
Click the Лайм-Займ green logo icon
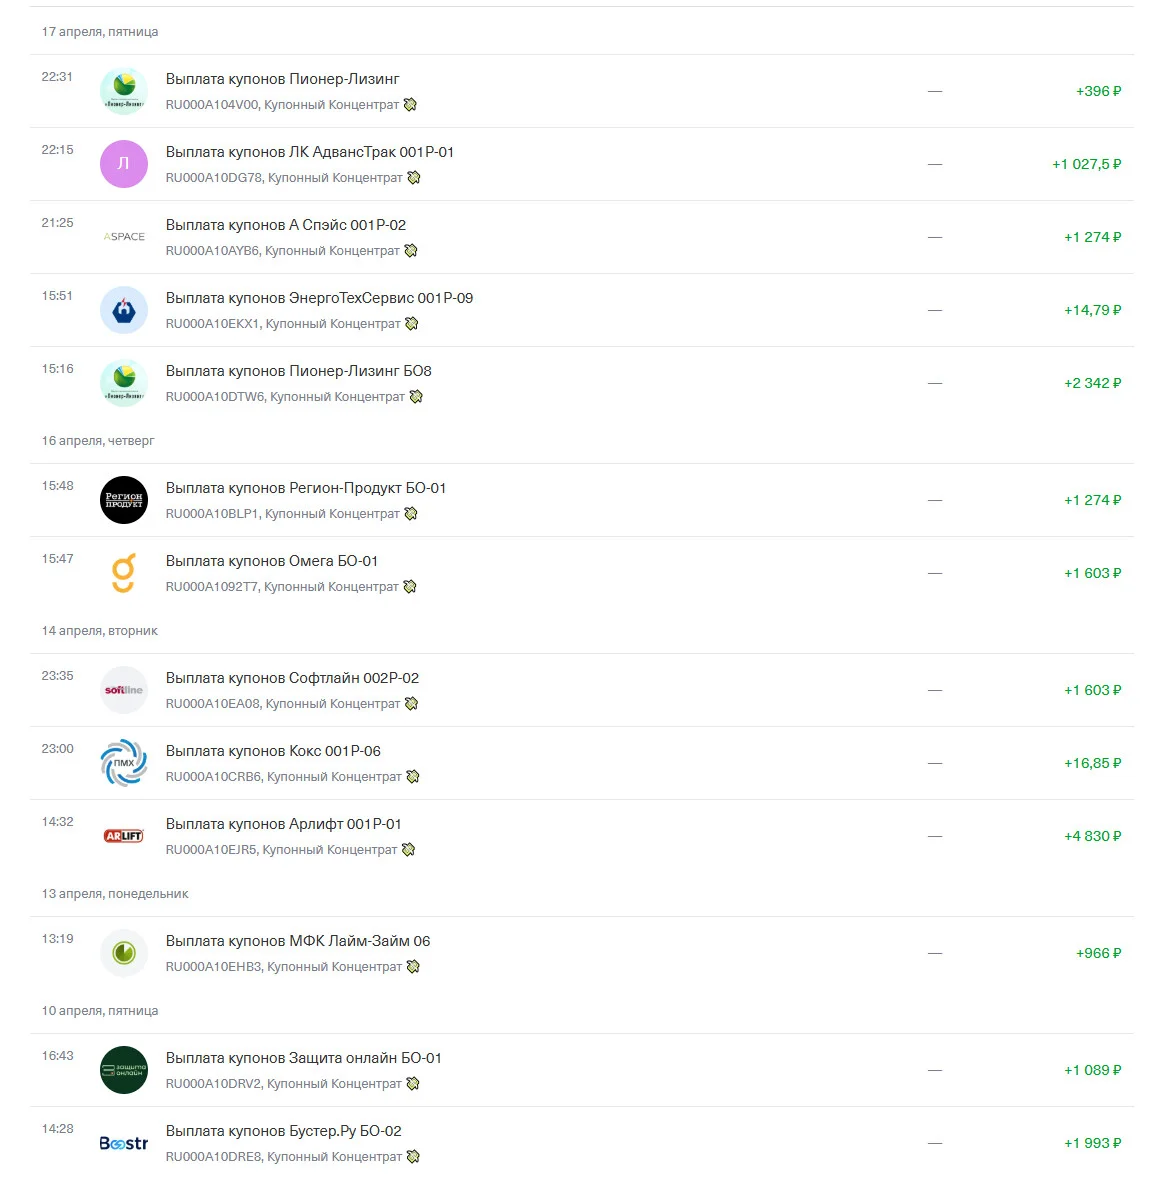pos(124,953)
